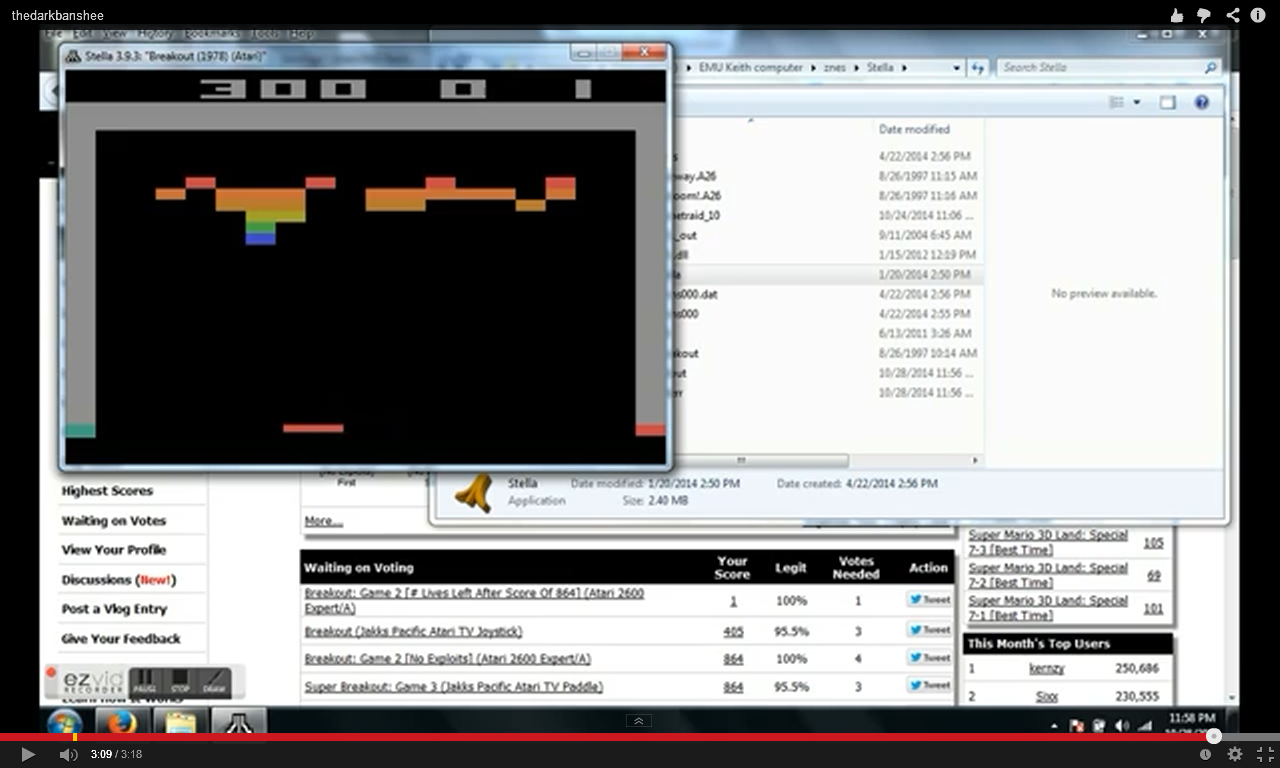Play the video
The image size is (1280, 768).
tap(28, 754)
